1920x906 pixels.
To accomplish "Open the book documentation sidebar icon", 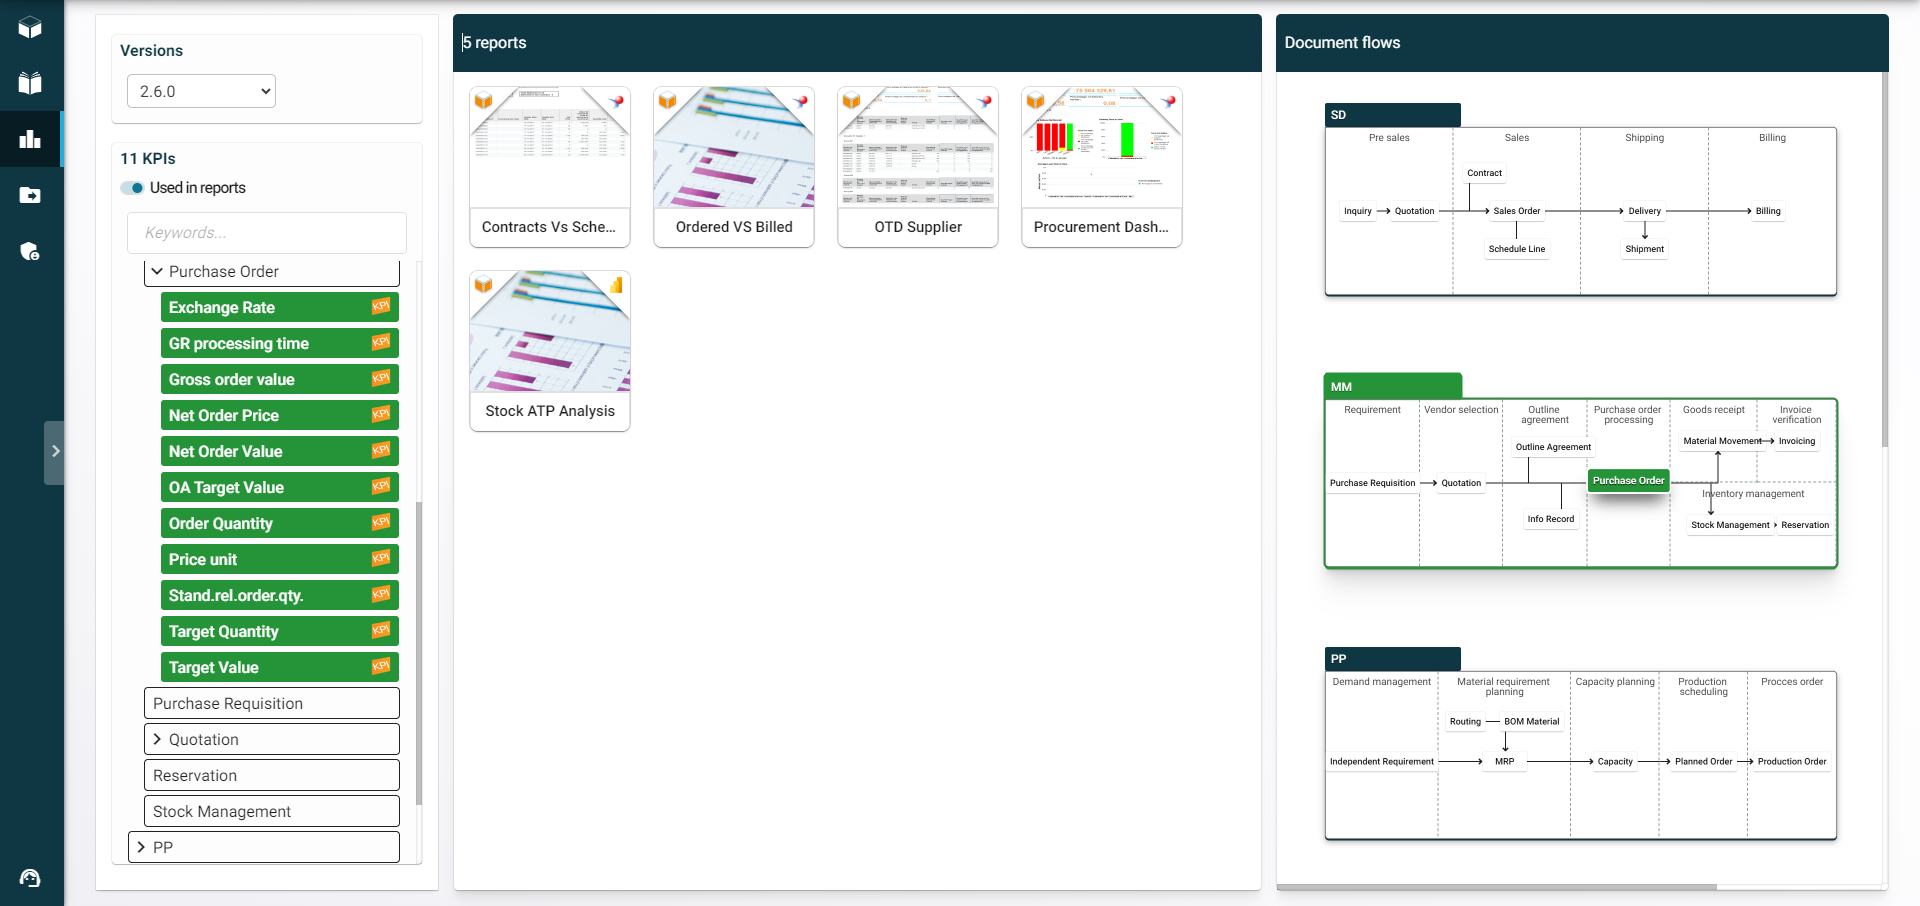I will pos(30,83).
